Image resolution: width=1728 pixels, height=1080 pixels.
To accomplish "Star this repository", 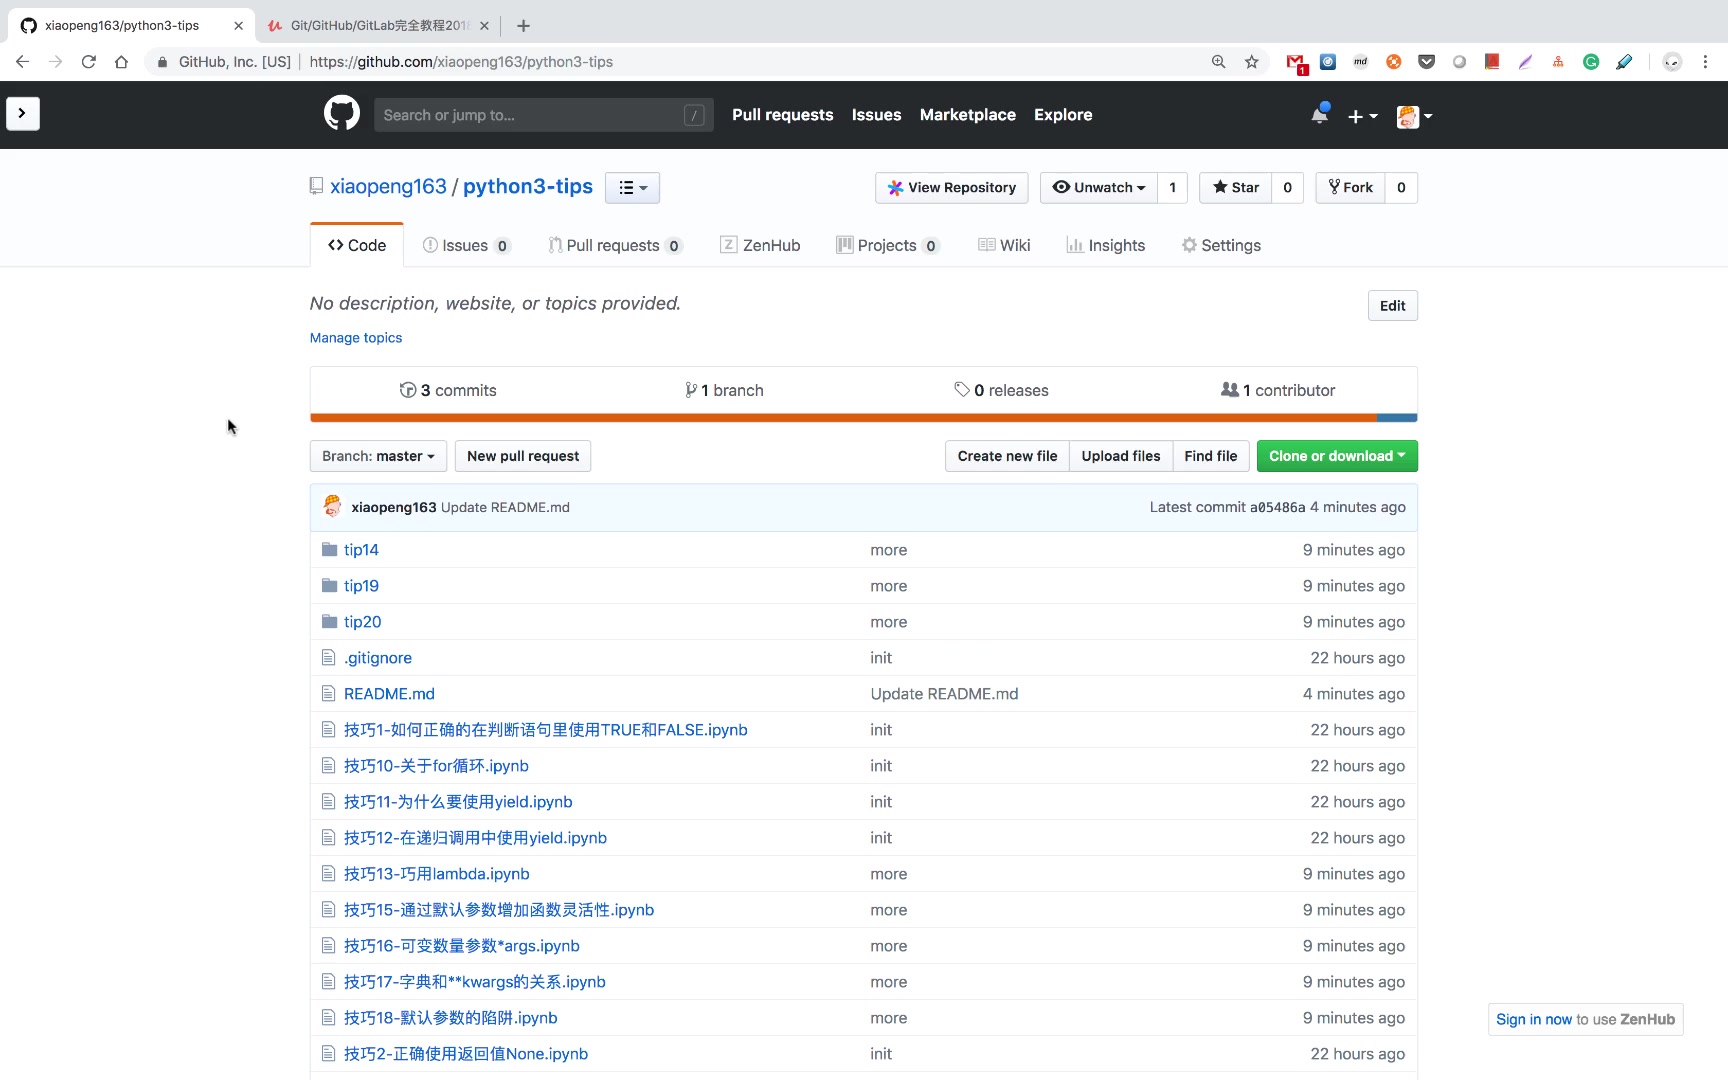I will tap(1236, 188).
